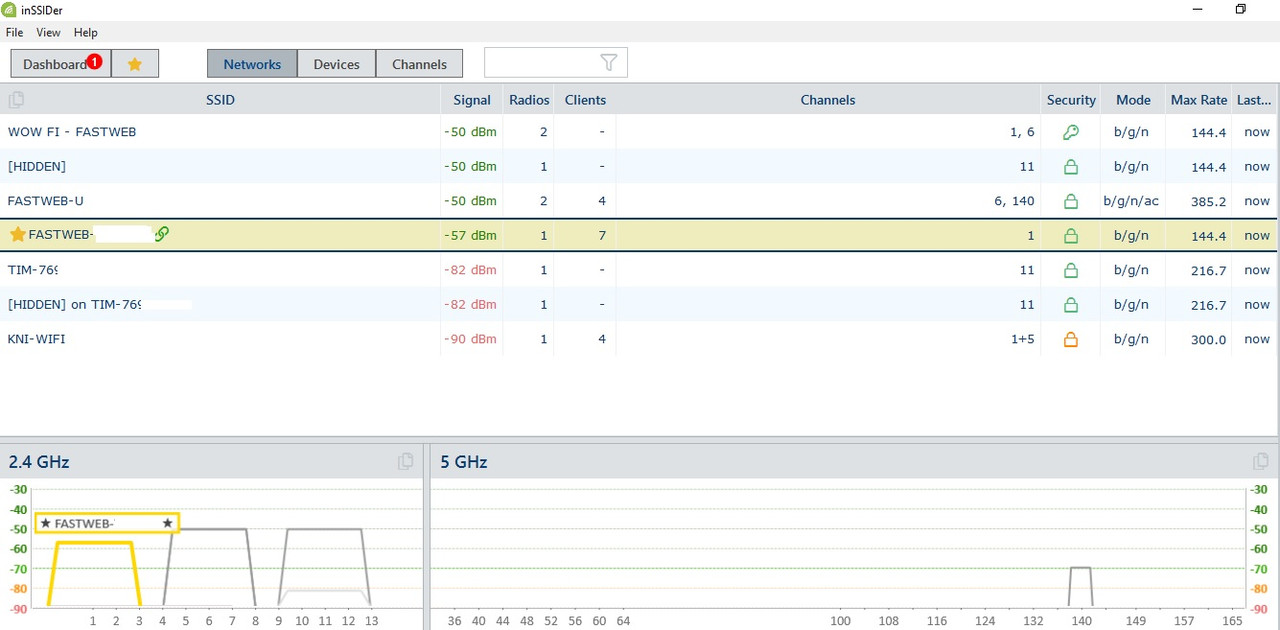The height and width of the screenshot is (630, 1280).
Task: Click the filter funnel icon
Action: [x=609, y=63]
